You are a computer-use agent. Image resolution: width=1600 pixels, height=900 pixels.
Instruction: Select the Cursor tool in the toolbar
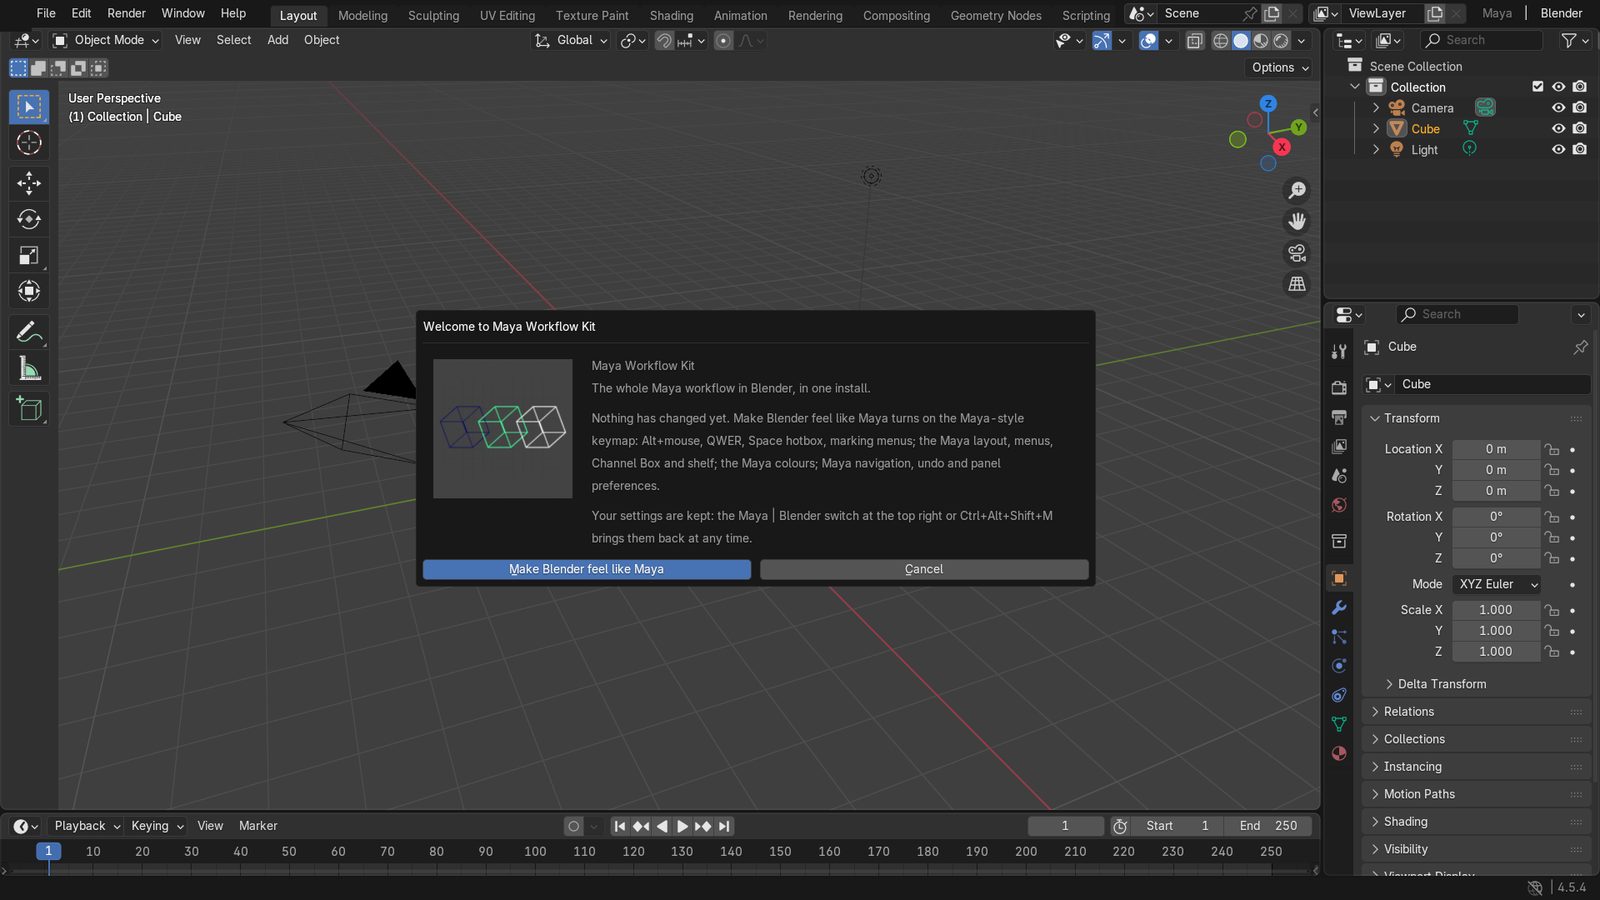pyautogui.click(x=29, y=143)
